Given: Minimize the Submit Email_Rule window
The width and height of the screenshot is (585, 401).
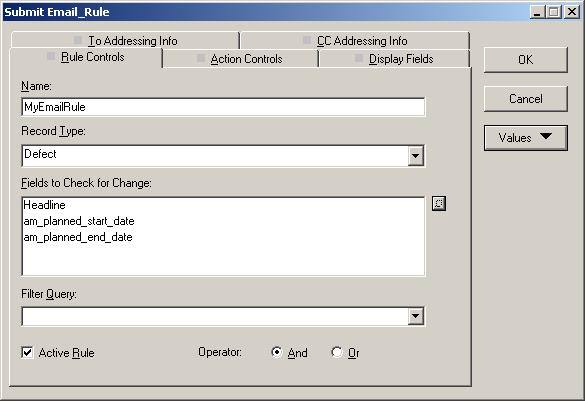Looking at the screenshot, I should pos(537,12).
